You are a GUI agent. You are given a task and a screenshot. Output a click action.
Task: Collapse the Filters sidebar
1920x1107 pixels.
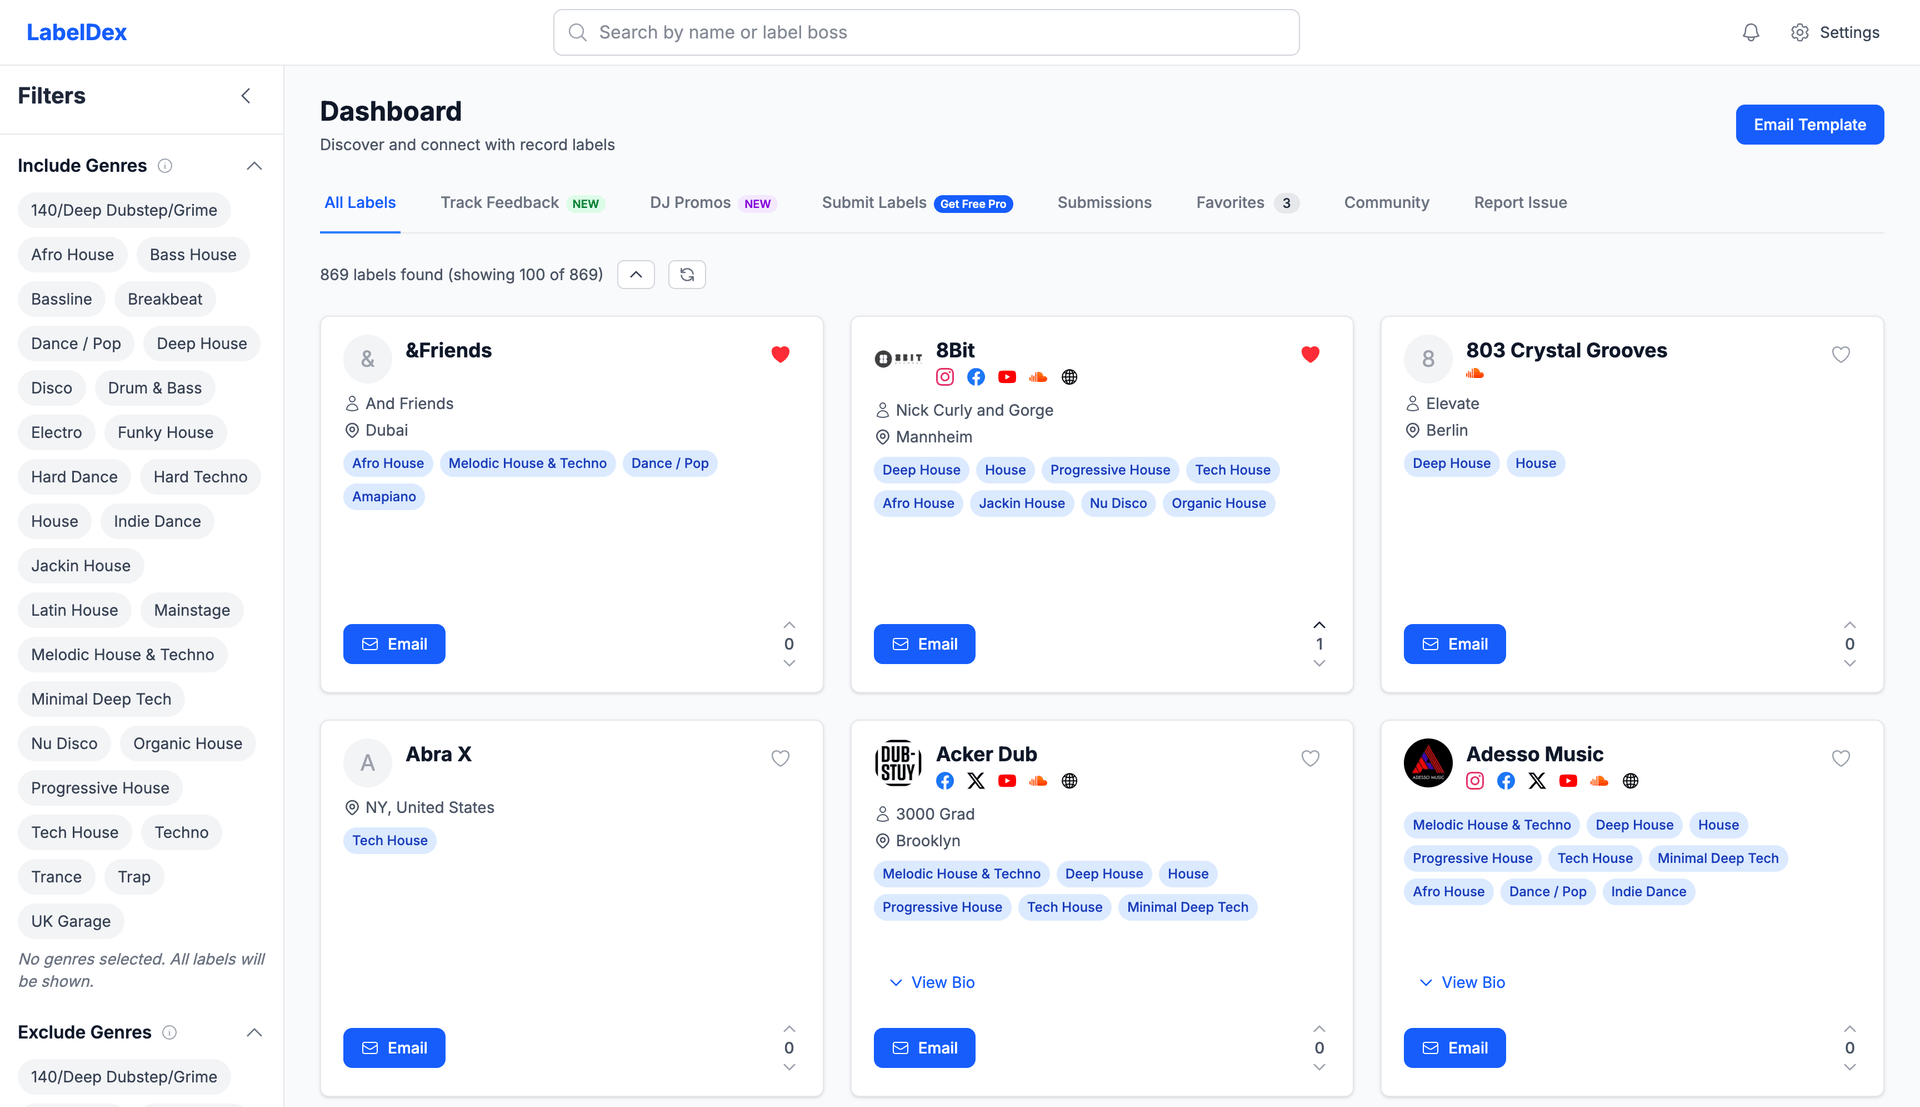246,95
